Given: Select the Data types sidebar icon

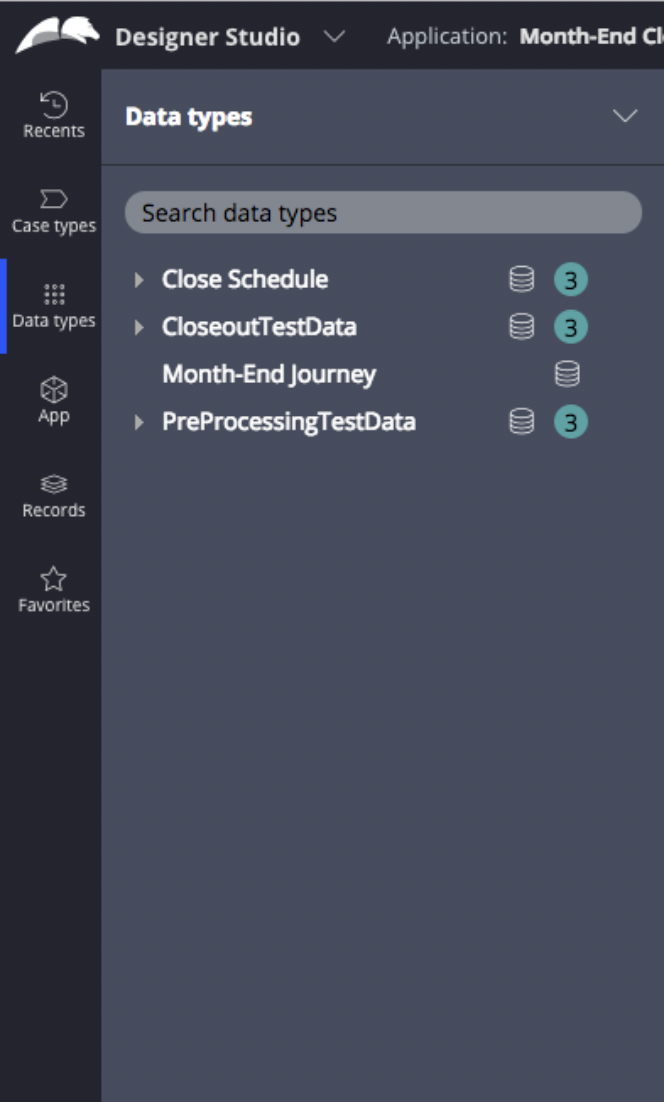Looking at the screenshot, I should [x=53, y=294].
